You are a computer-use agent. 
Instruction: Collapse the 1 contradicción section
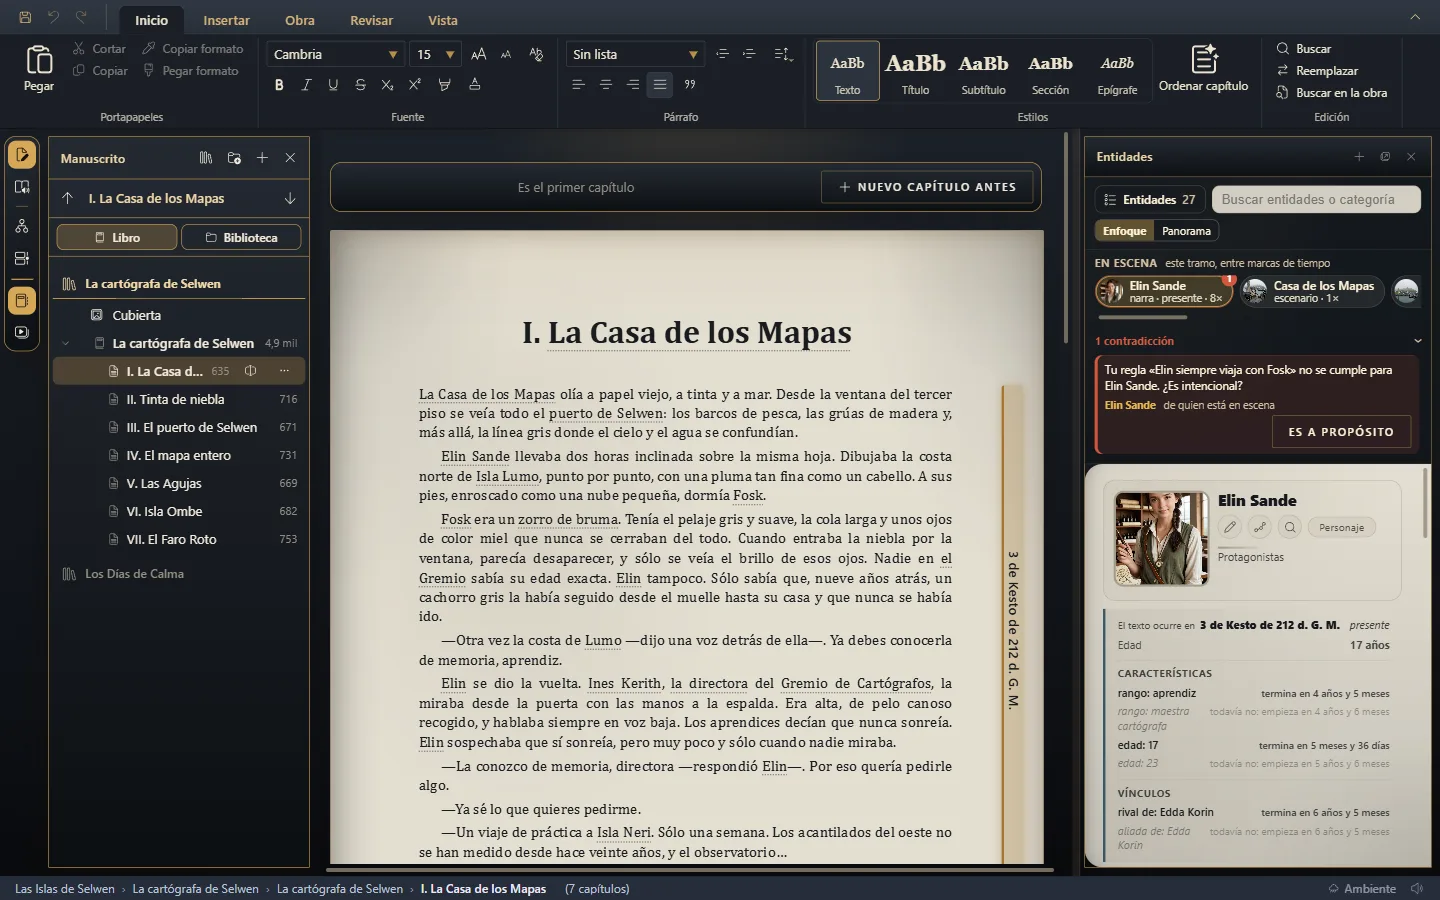[1417, 341]
